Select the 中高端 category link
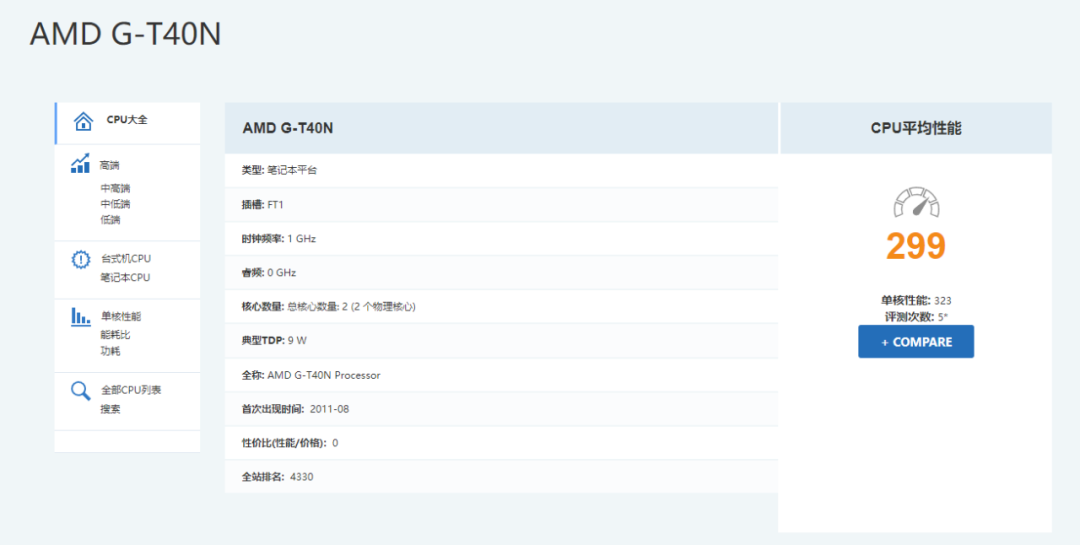1080x545 pixels. (x=115, y=188)
